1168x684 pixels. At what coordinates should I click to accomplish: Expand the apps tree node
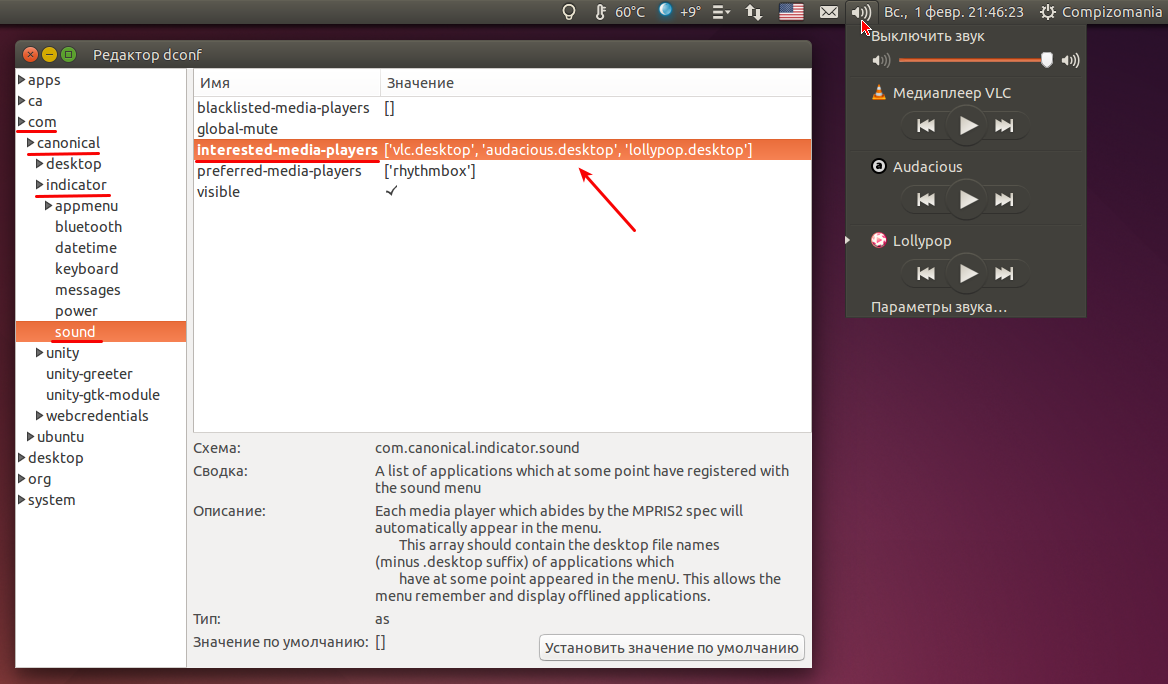[x=22, y=79]
